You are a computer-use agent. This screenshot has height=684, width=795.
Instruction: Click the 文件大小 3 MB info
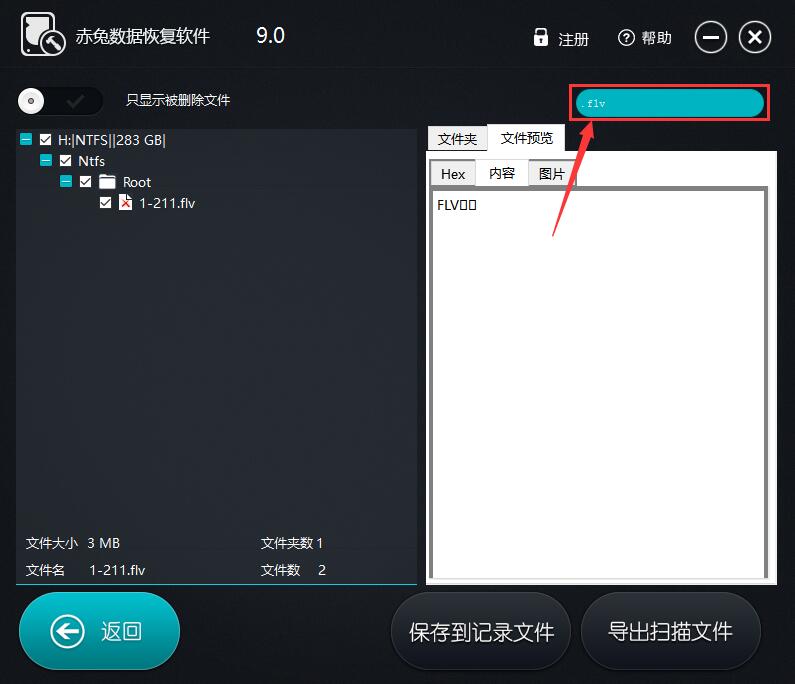click(x=73, y=543)
